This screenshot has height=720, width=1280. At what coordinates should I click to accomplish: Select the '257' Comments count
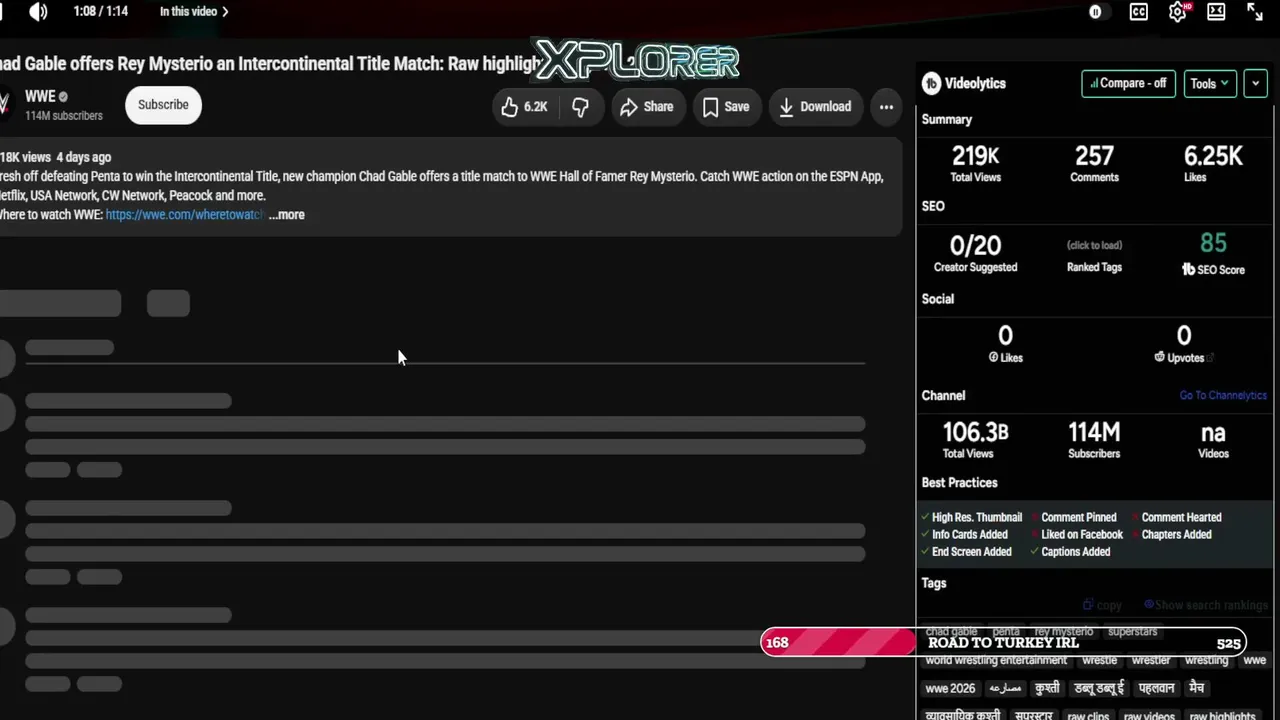(x=1094, y=156)
